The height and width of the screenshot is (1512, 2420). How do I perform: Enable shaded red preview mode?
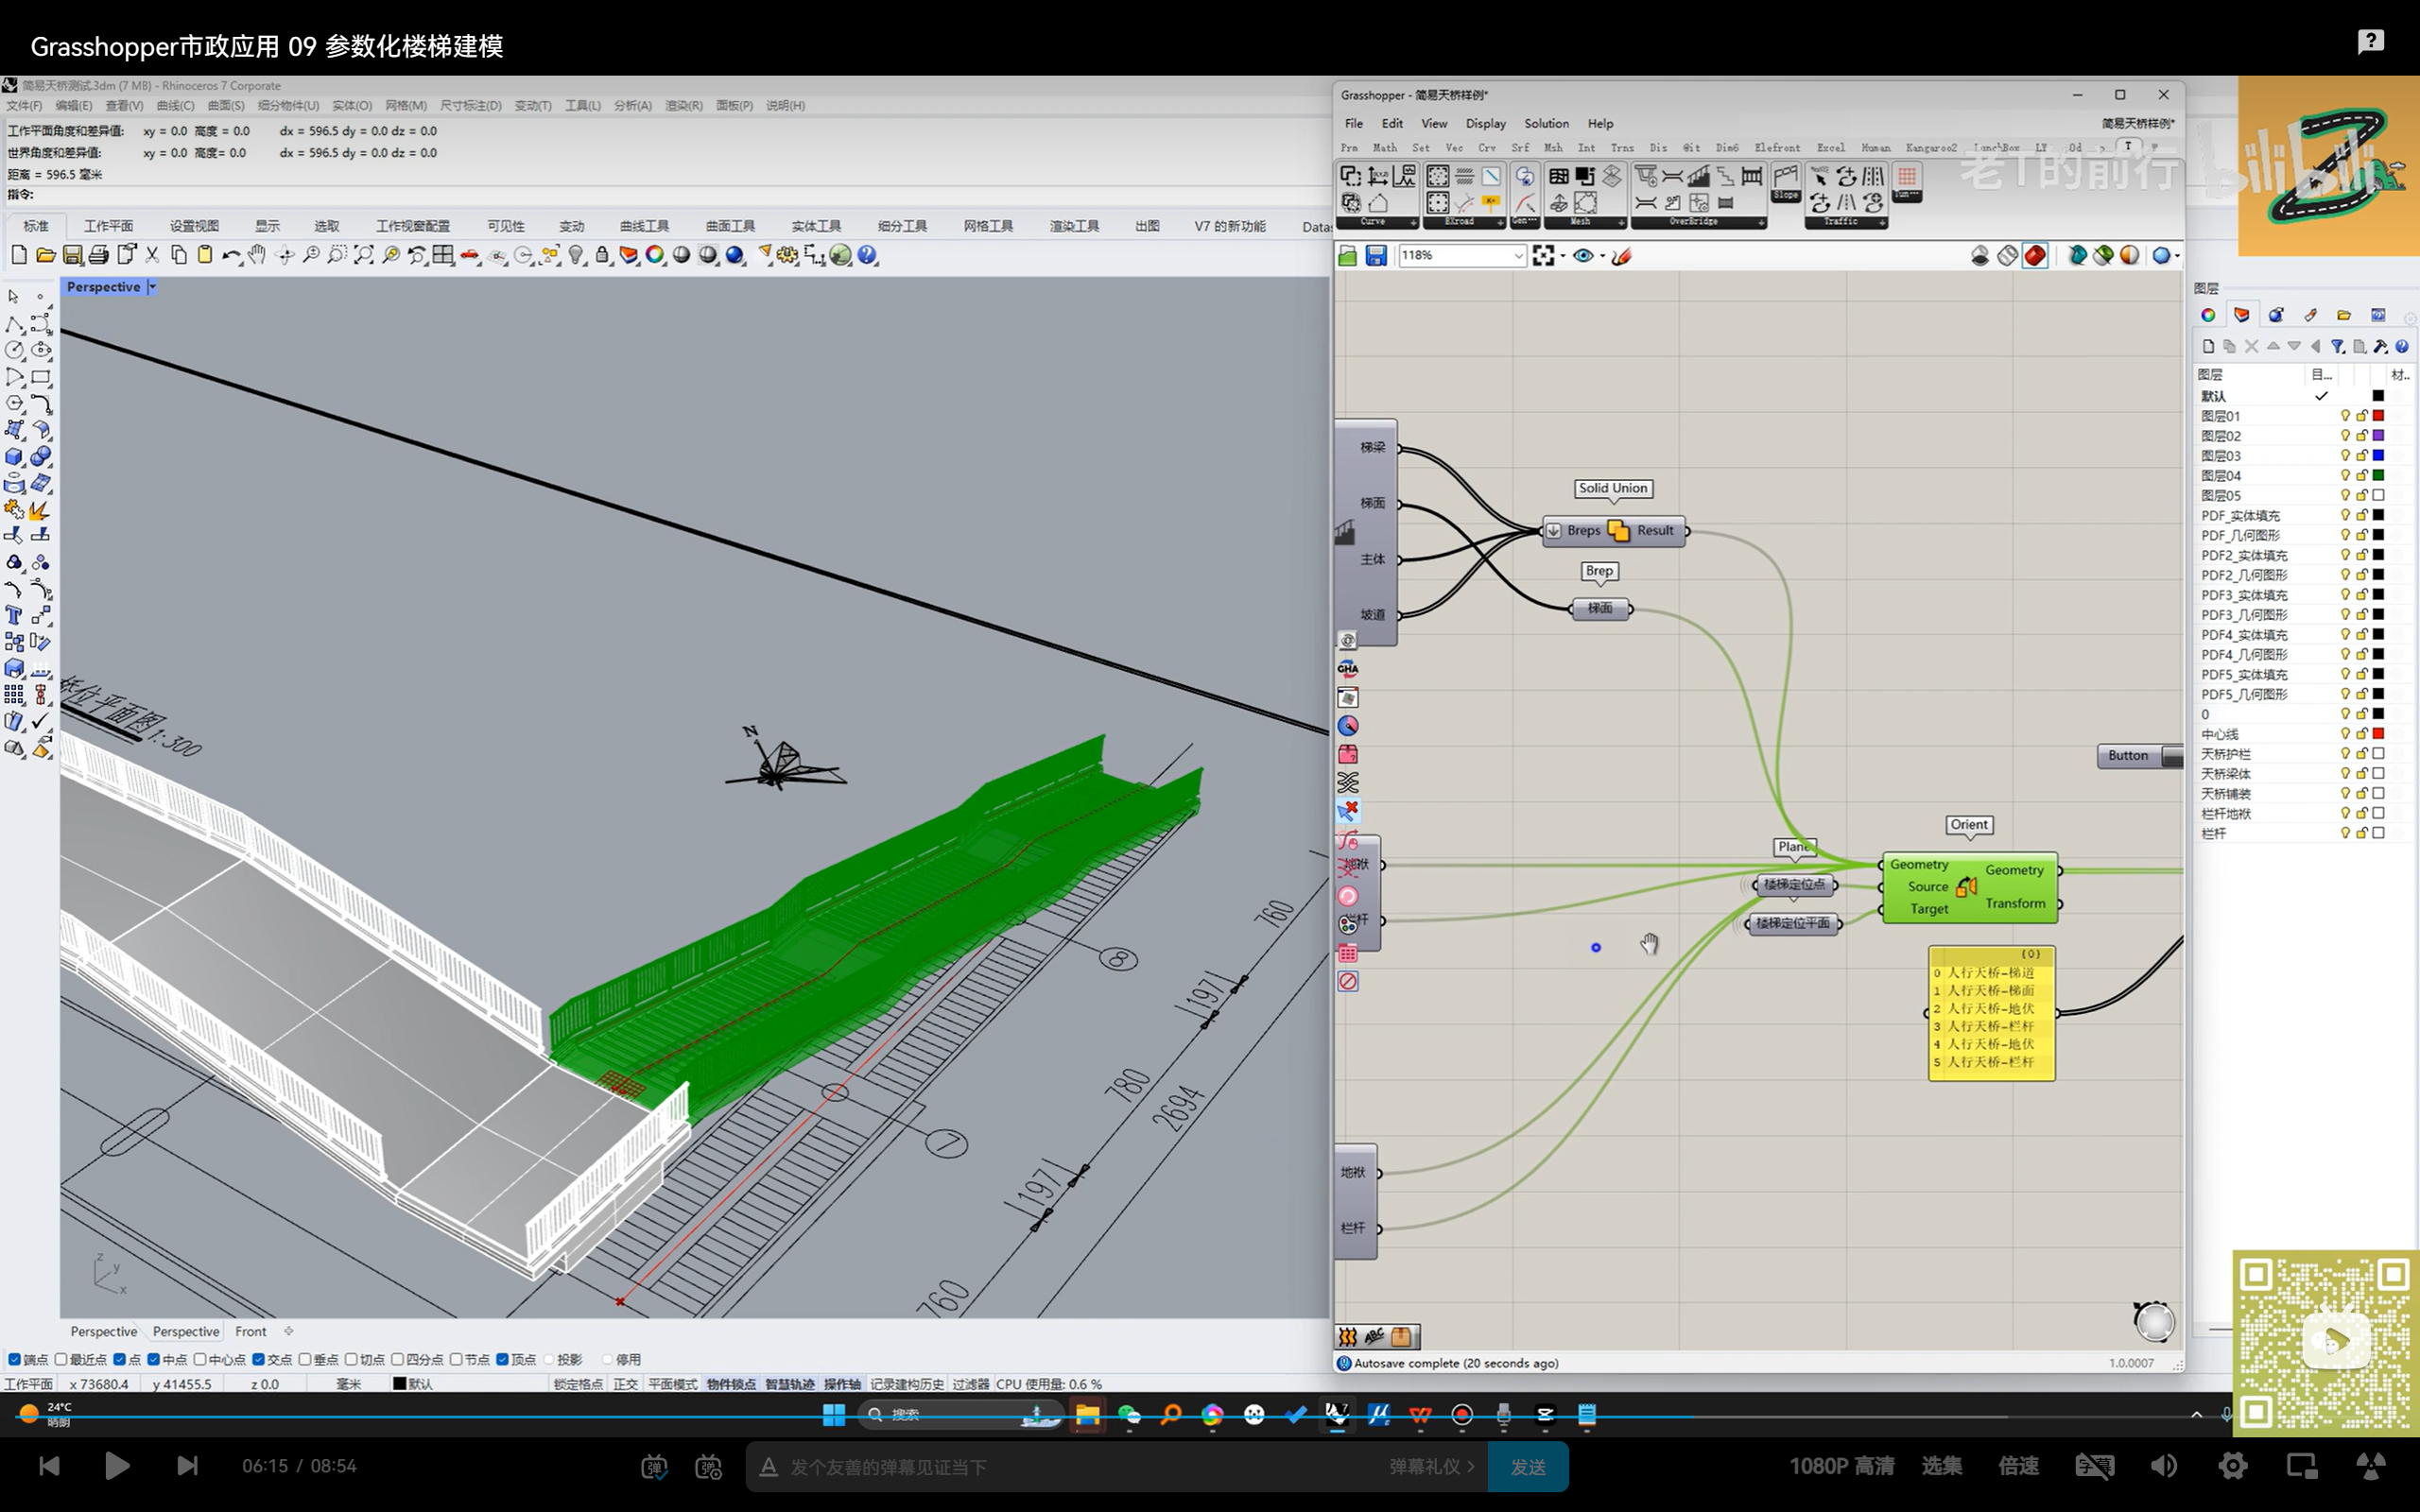pos(2034,256)
